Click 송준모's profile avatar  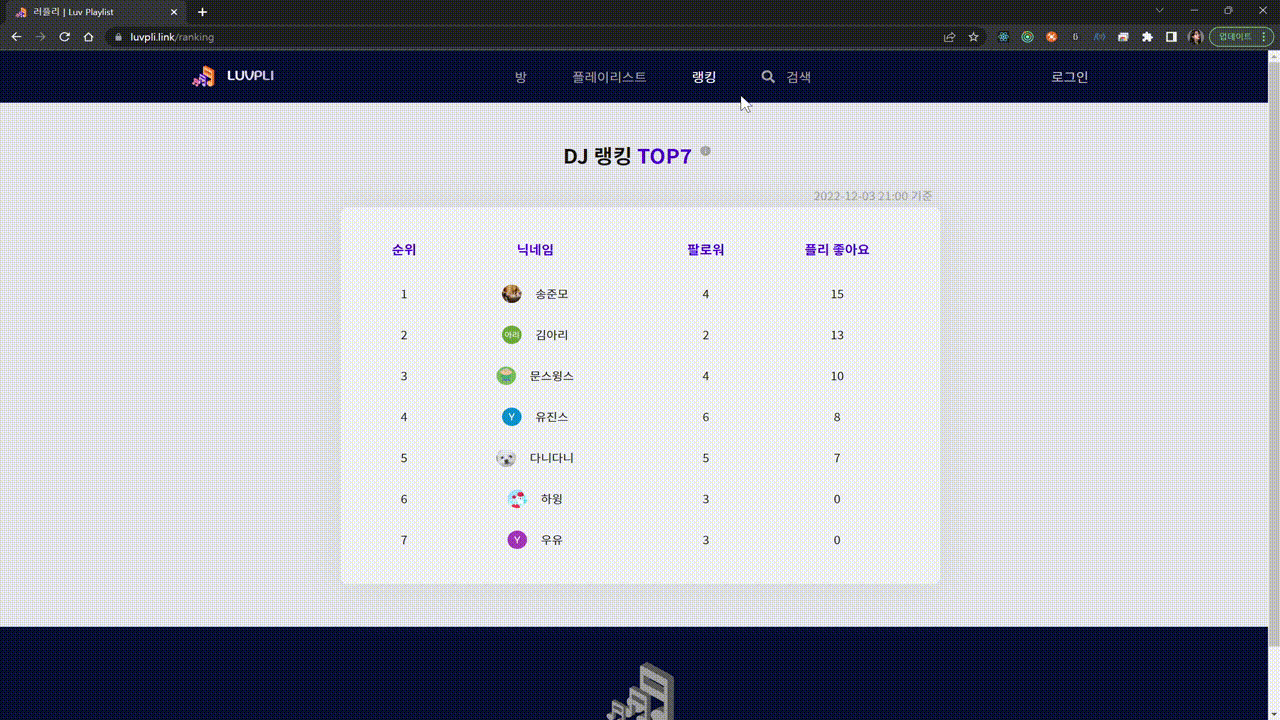pos(511,294)
